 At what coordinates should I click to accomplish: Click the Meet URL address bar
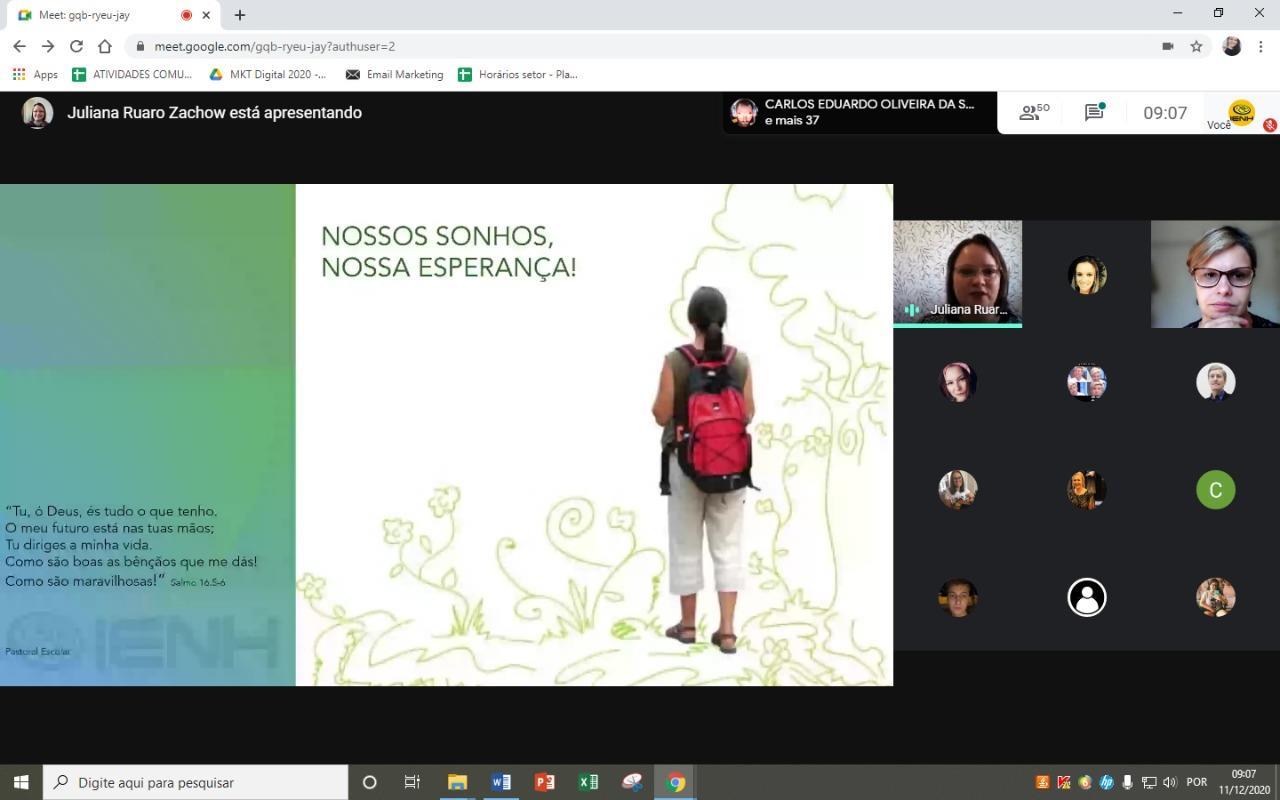click(600, 46)
